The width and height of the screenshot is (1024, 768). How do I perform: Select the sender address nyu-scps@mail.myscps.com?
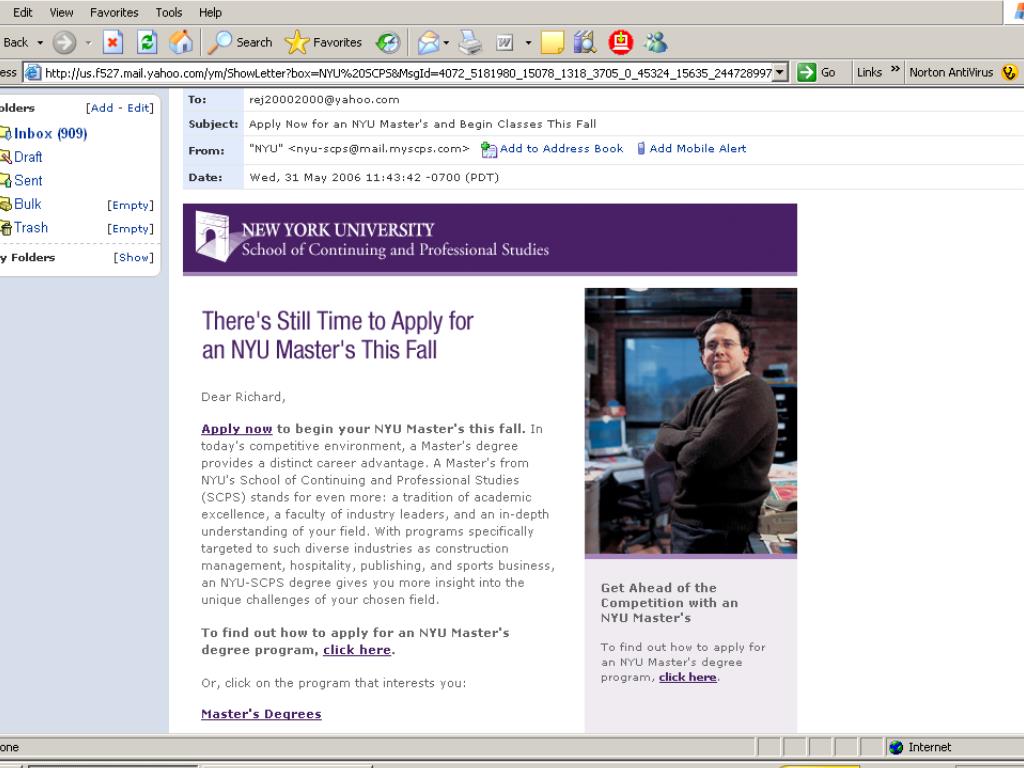[379, 149]
